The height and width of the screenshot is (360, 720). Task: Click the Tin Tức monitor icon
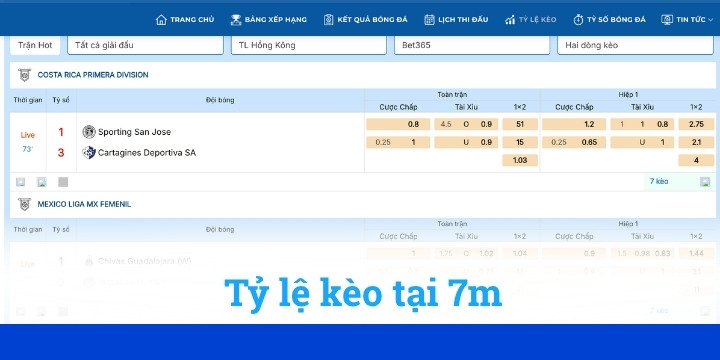(x=667, y=20)
